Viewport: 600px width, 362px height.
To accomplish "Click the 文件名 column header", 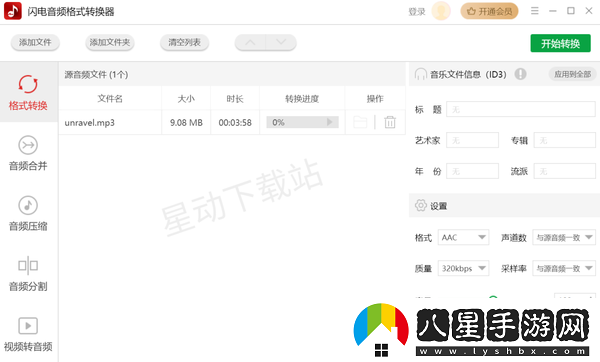I will [x=110, y=99].
